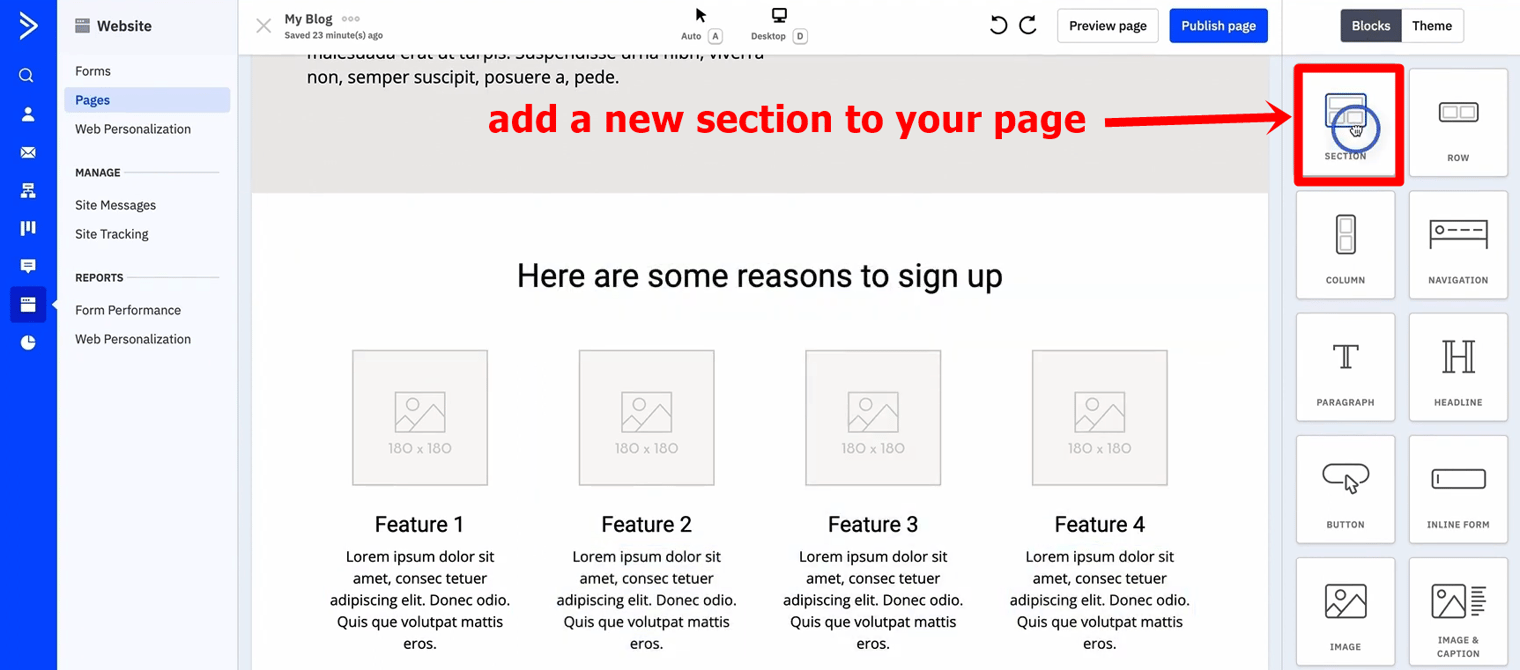
Task: Insert a Paragraph block
Action: 1345,367
